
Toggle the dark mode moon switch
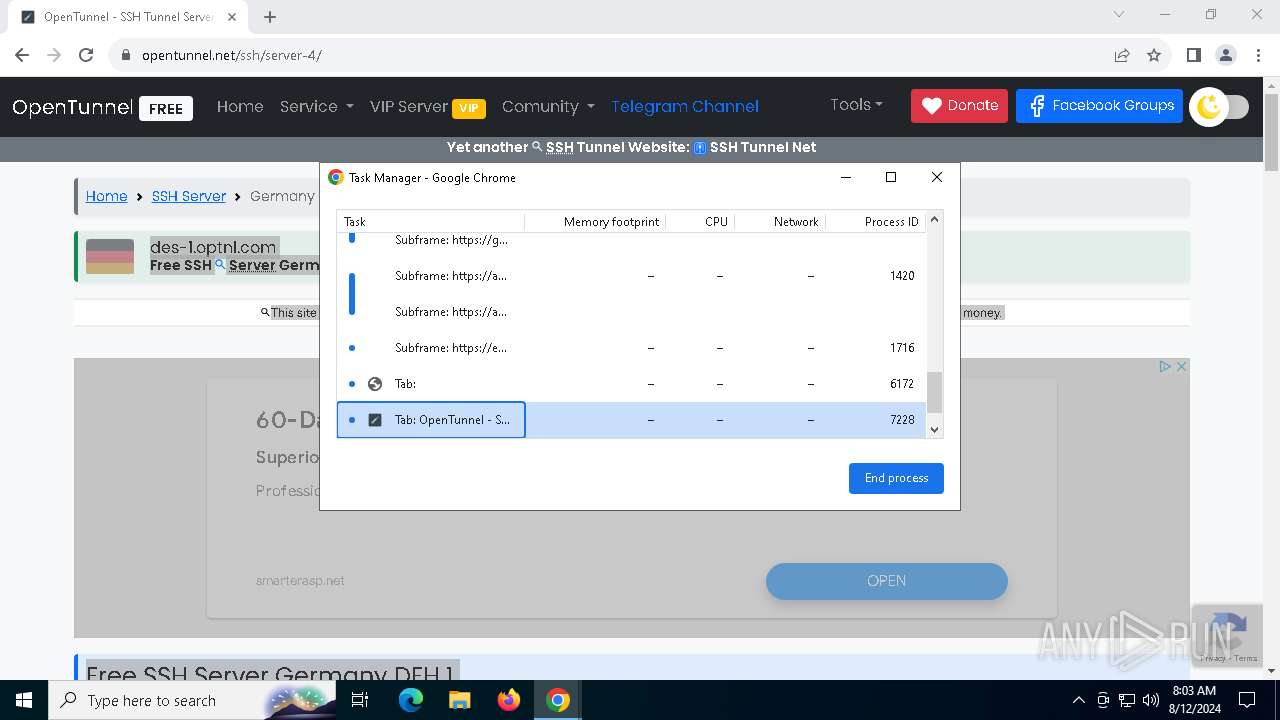[x=1220, y=106]
